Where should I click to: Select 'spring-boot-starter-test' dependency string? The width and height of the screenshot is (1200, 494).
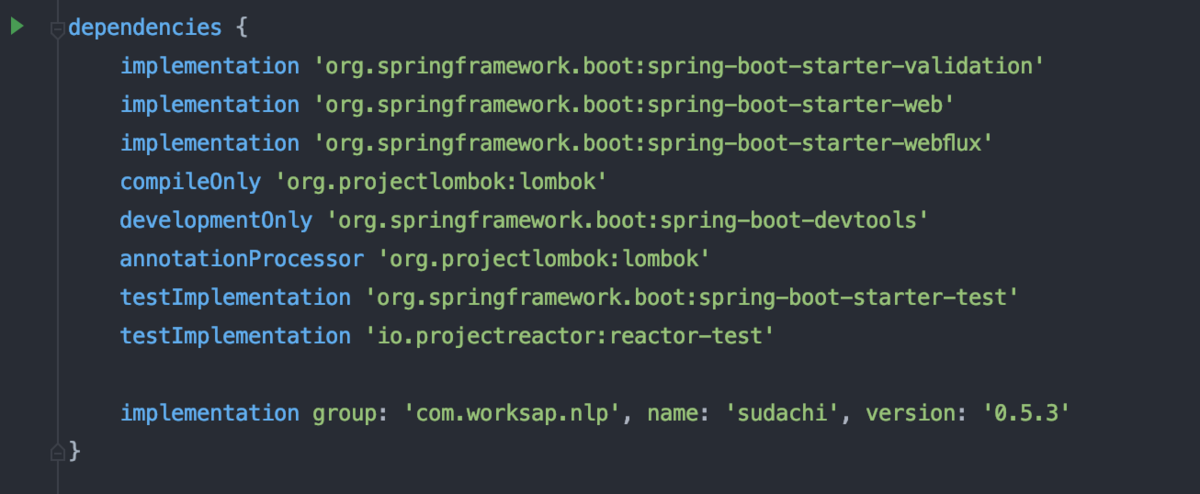point(692,297)
